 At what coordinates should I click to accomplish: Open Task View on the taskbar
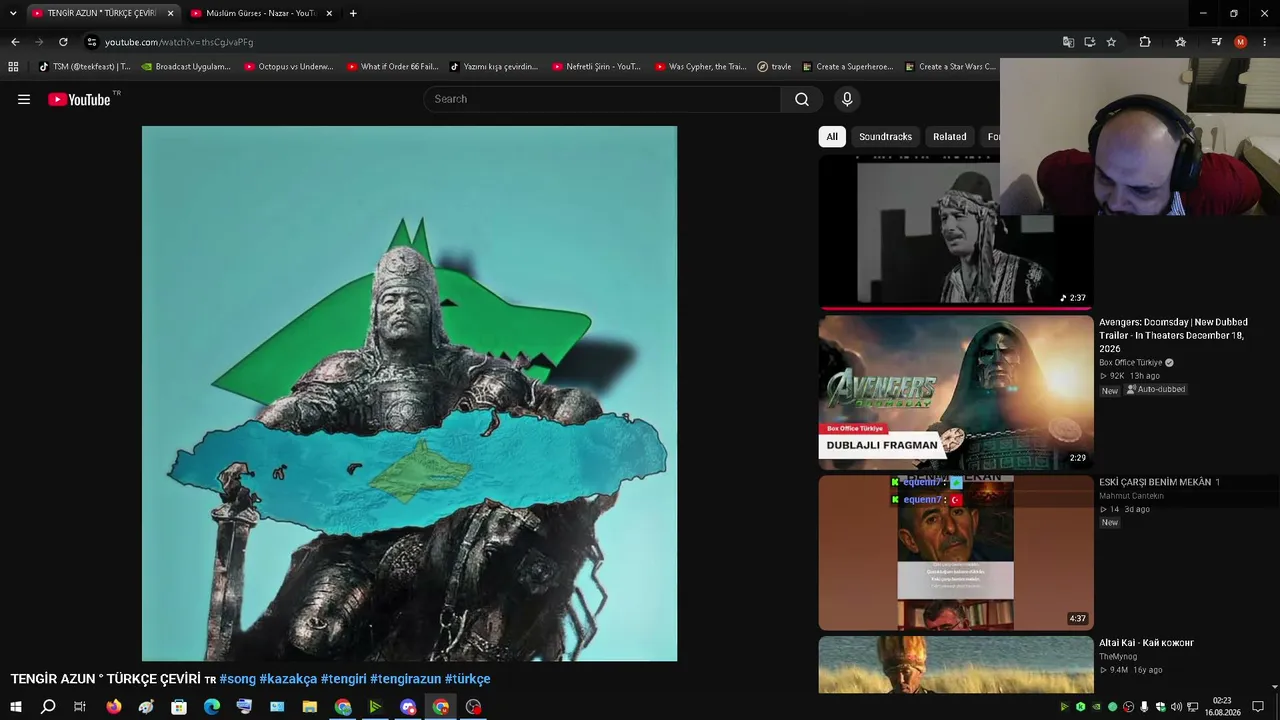(80, 707)
